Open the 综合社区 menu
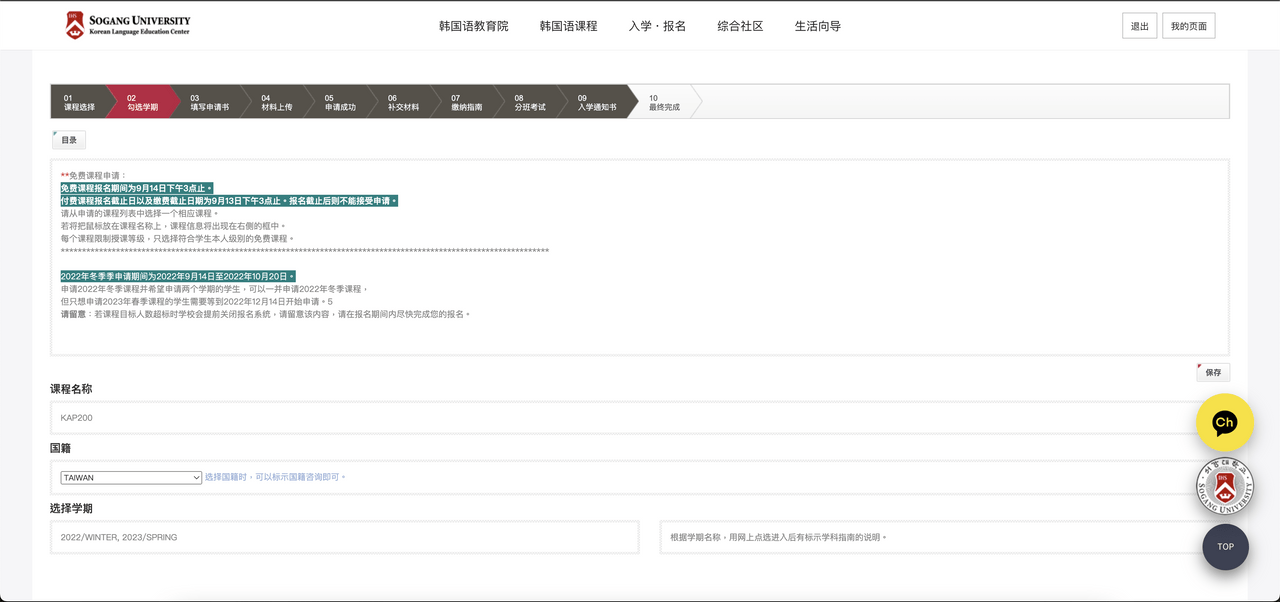 tap(740, 26)
